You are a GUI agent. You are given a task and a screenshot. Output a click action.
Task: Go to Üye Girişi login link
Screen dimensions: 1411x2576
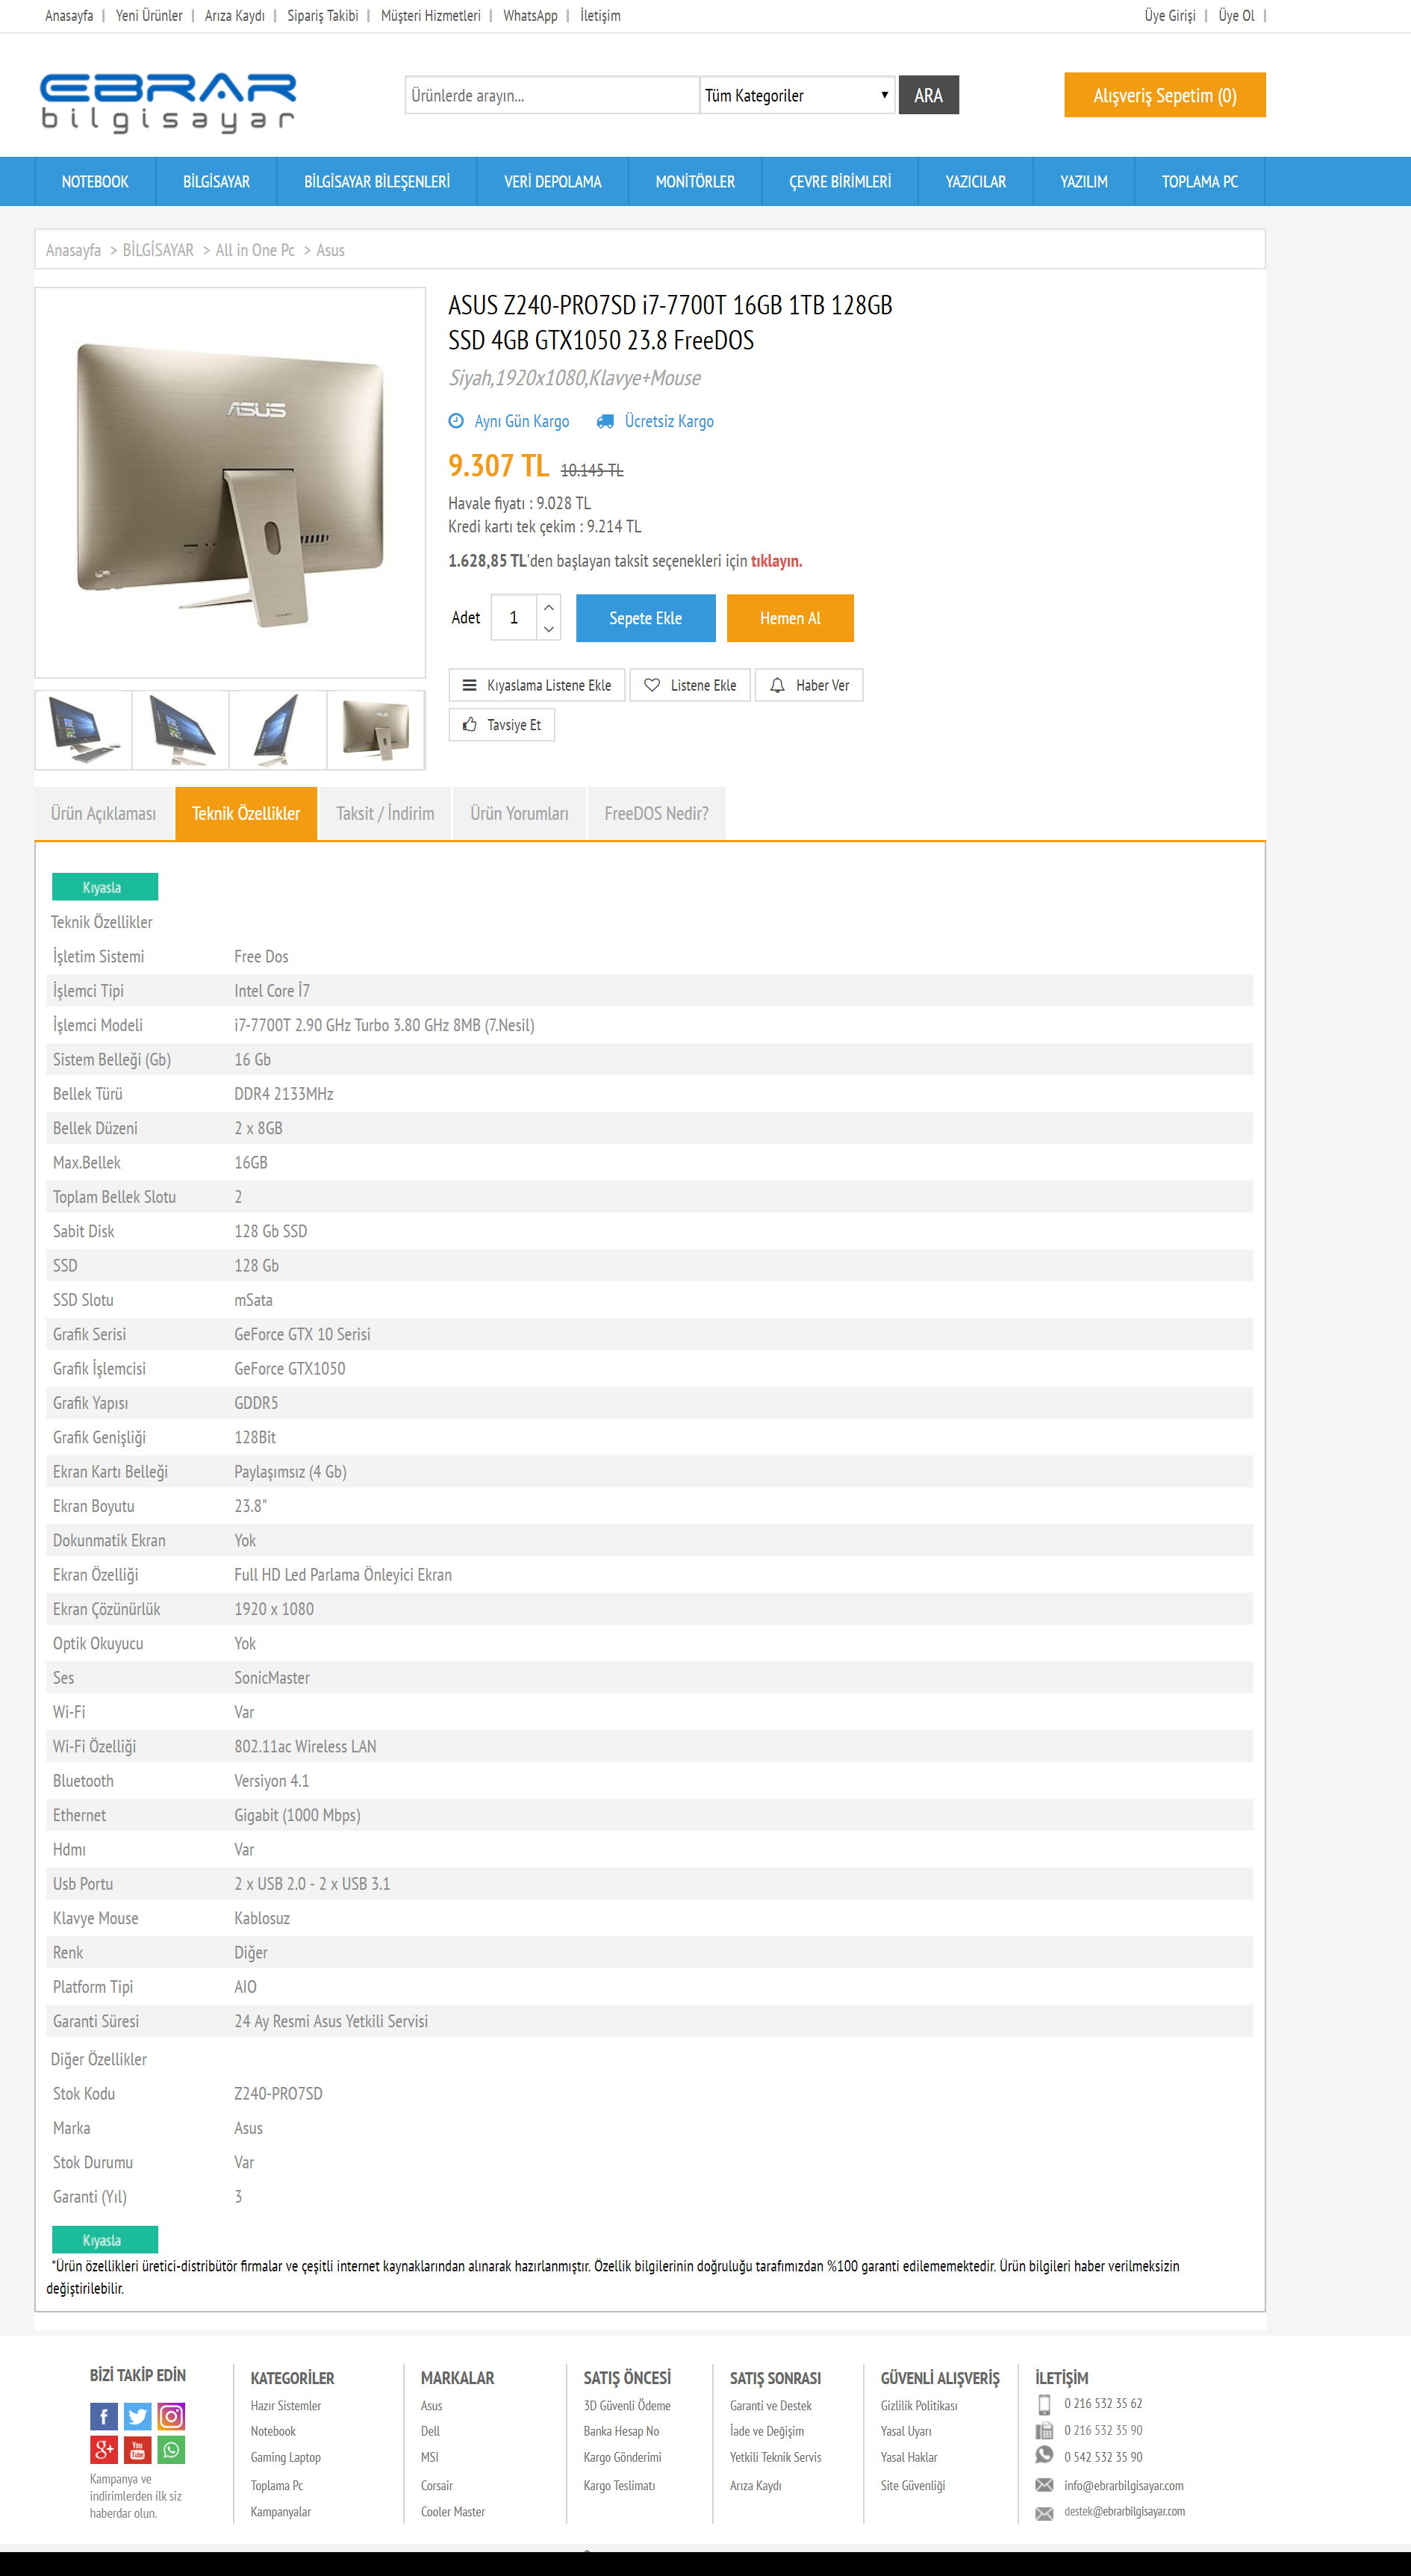[1170, 16]
